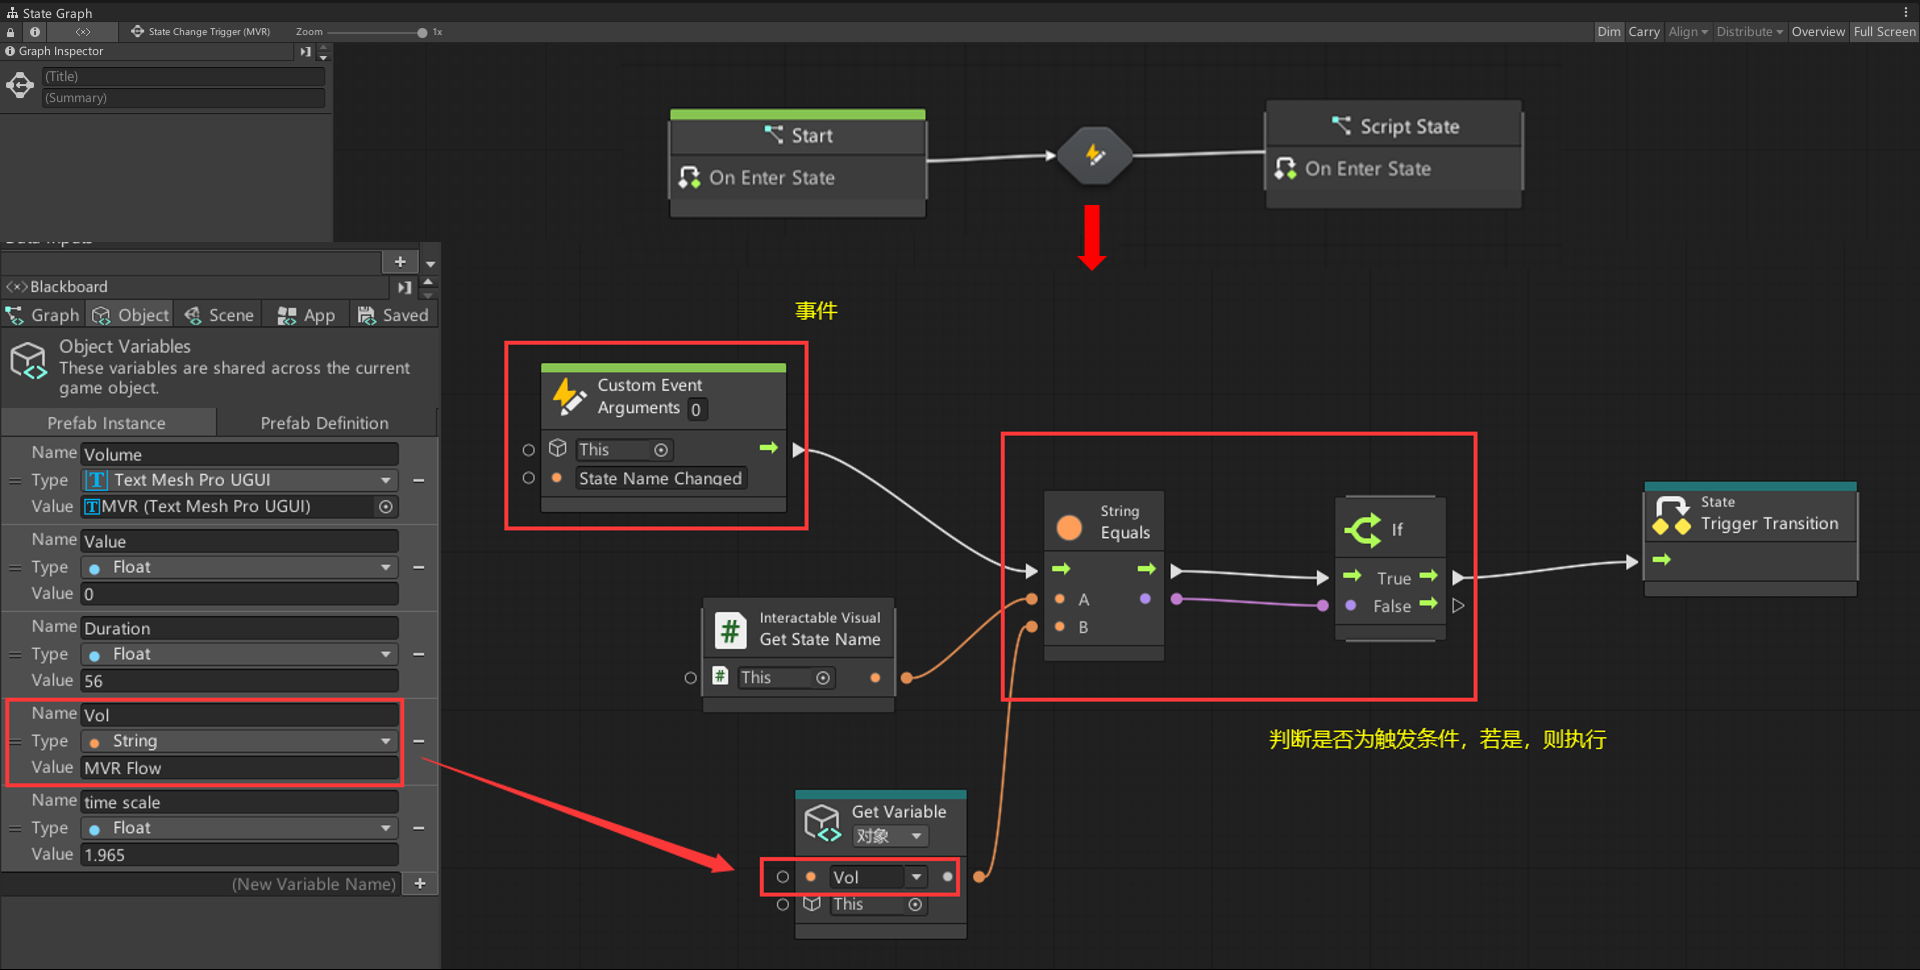This screenshot has height=970, width=1920.
Task: Enable Full Screen mode
Action: (x=1884, y=32)
